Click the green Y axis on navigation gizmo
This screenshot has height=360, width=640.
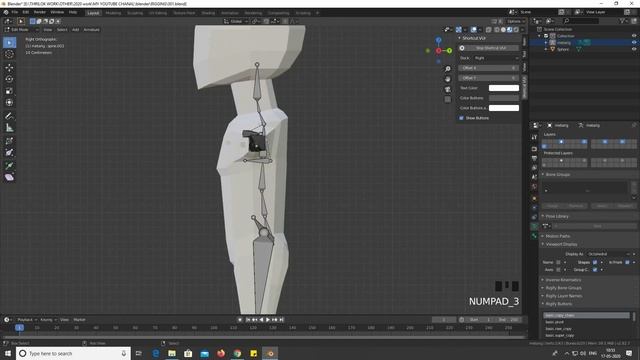449,51
